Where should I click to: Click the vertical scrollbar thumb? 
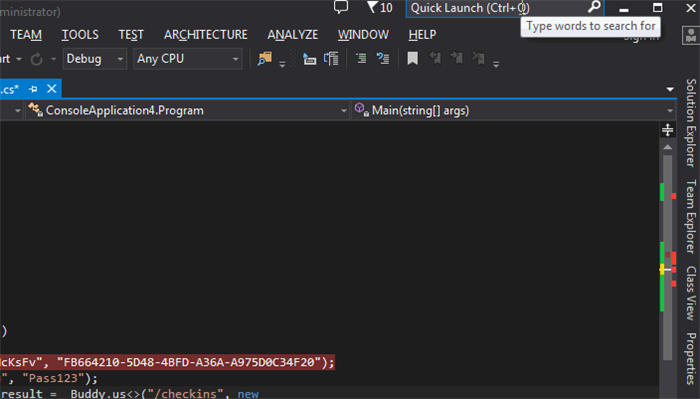click(x=667, y=258)
